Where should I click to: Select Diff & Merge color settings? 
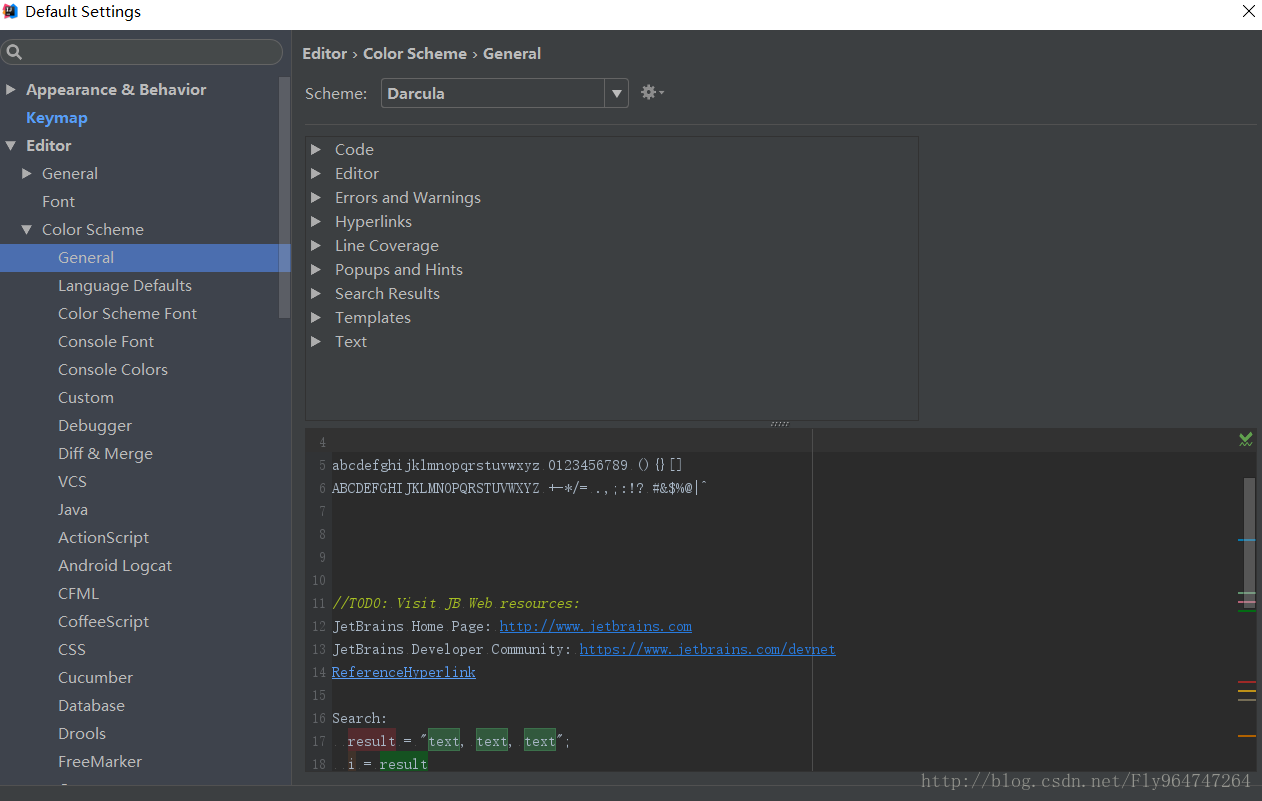(105, 453)
